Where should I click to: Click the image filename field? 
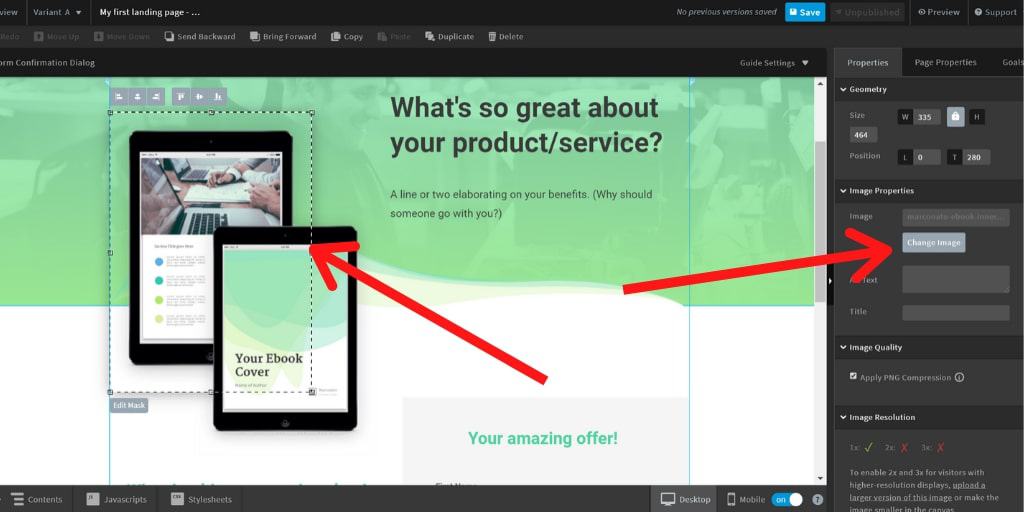[955, 217]
